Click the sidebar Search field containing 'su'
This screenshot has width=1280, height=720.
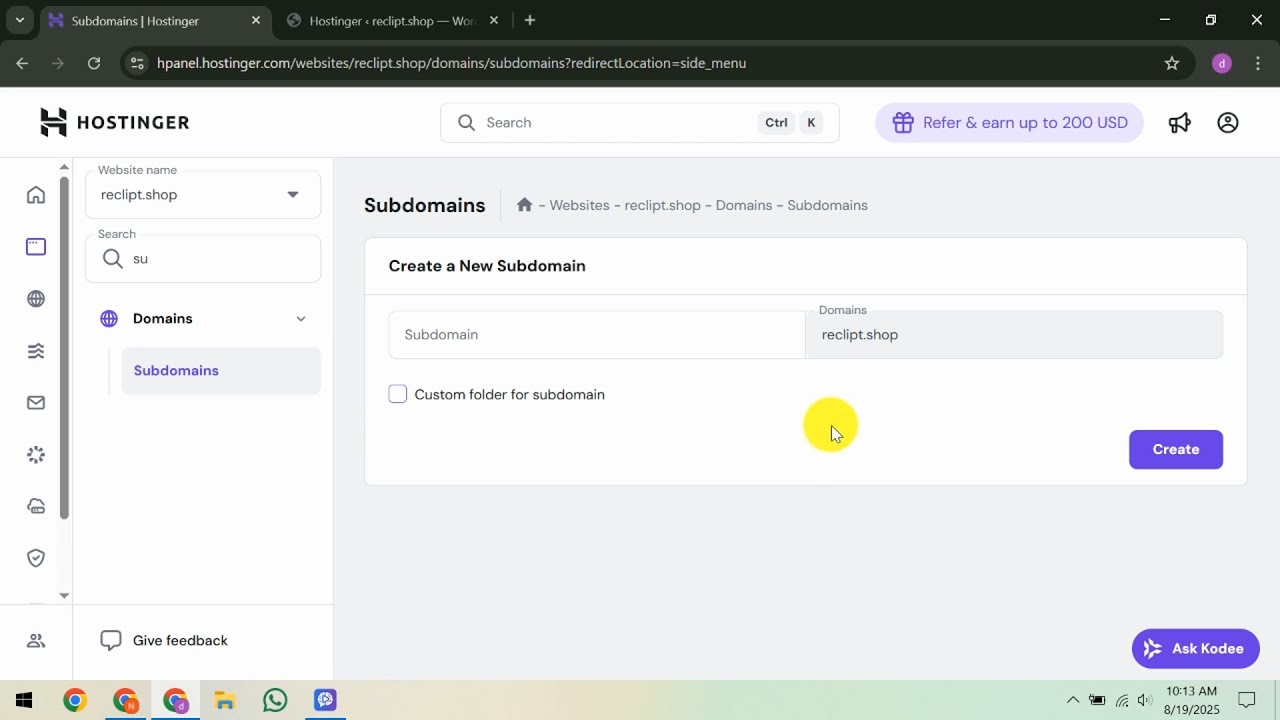pyautogui.click(x=203, y=258)
